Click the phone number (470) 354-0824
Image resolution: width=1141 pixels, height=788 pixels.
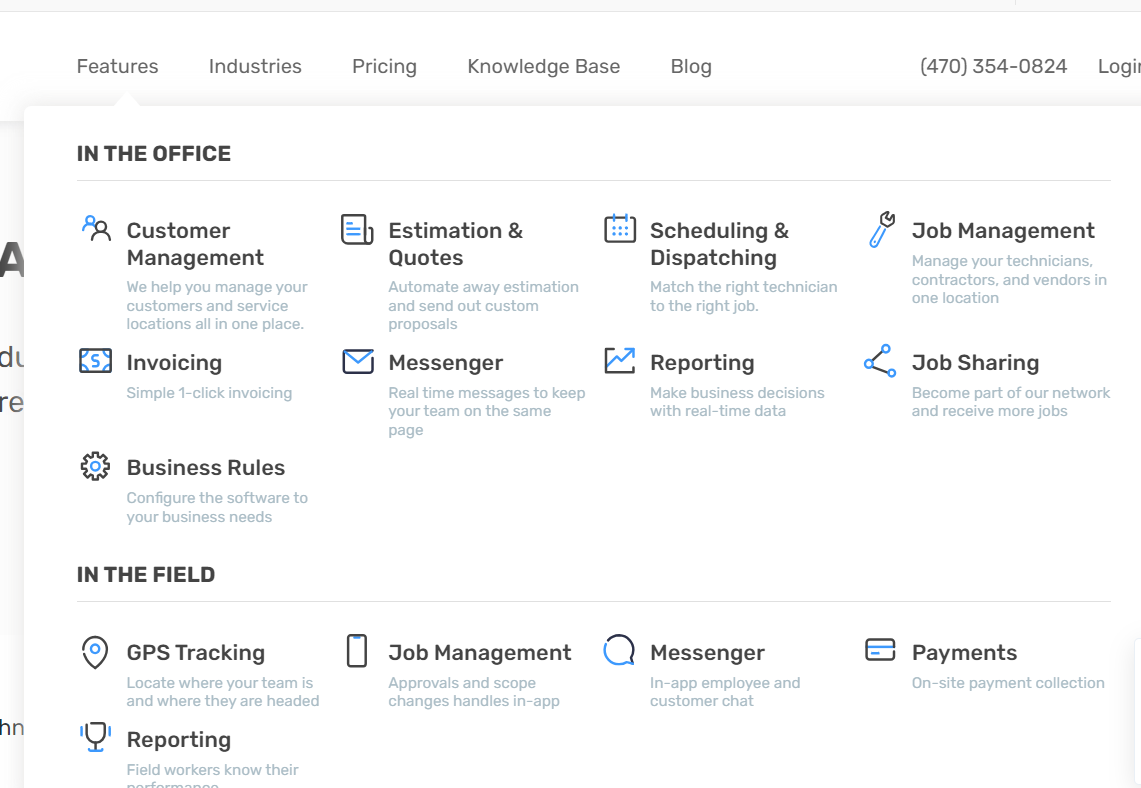993,67
